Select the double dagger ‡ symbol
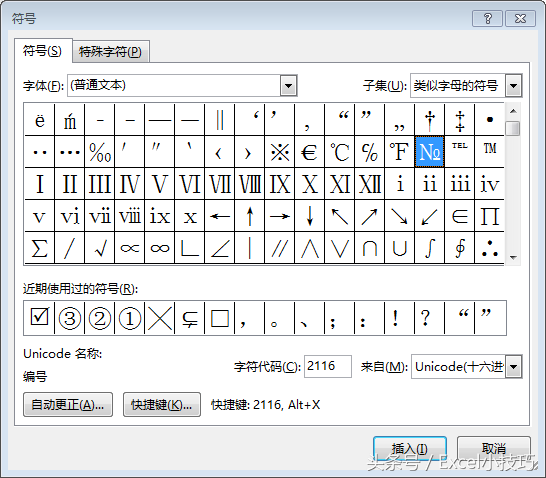Viewport: 546px width, 478px height. click(x=459, y=119)
